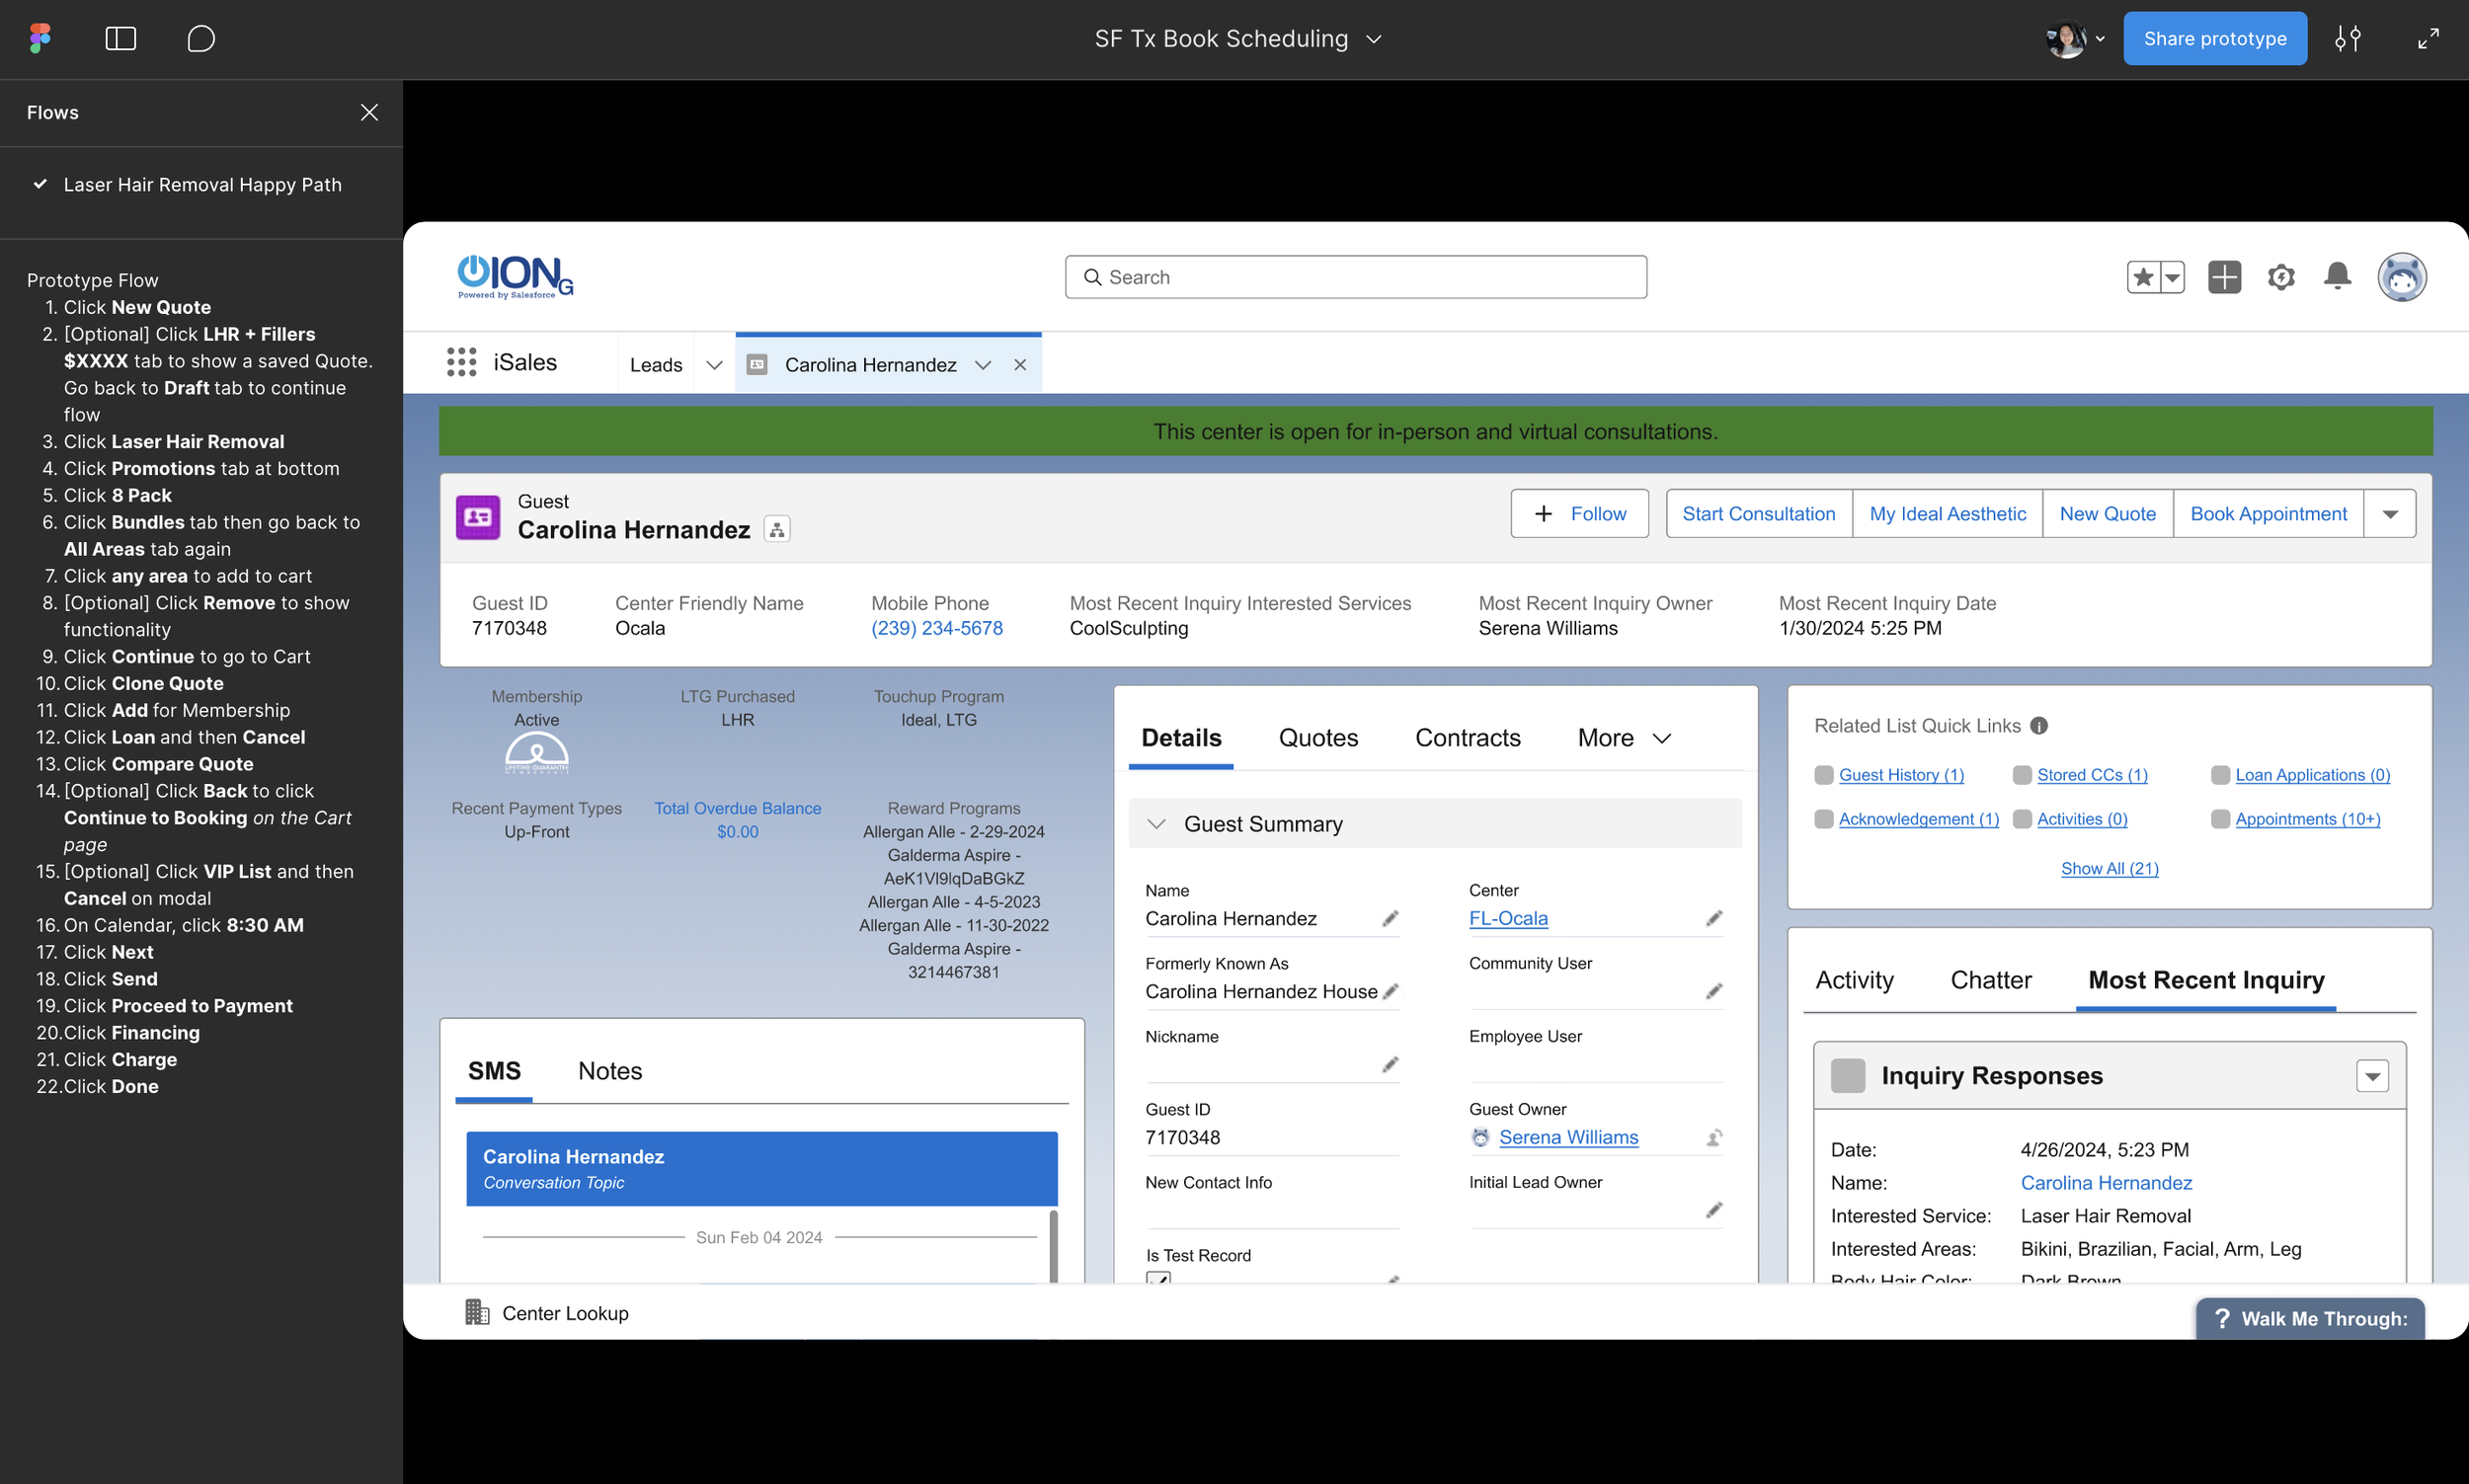Image resolution: width=2469 pixels, height=1484 pixels.
Task: View account hierarchy icon beside Carolina Hernandez
Action: pyautogui.click(x=777, y=530)
